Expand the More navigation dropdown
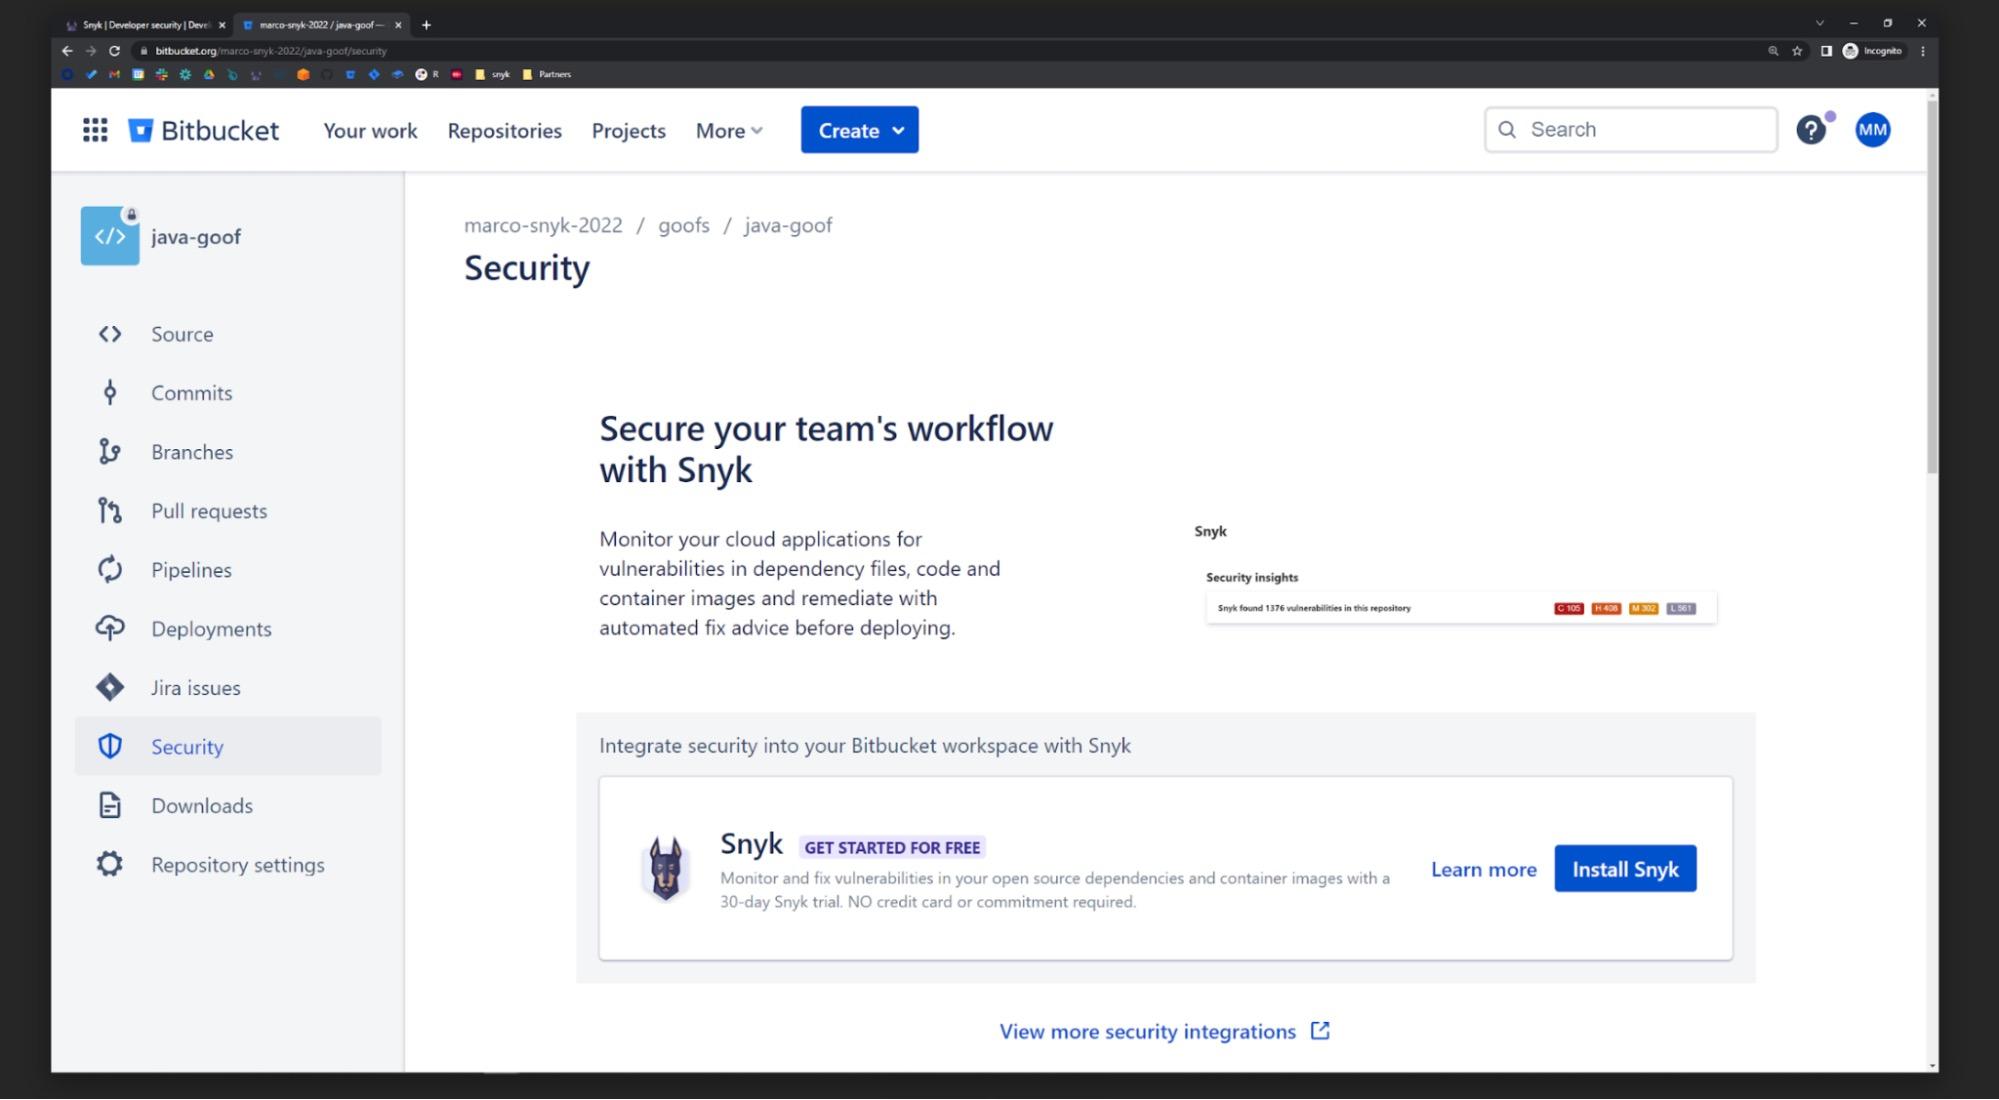The height and width of the screenshot is (1100, 1999). 729,130
